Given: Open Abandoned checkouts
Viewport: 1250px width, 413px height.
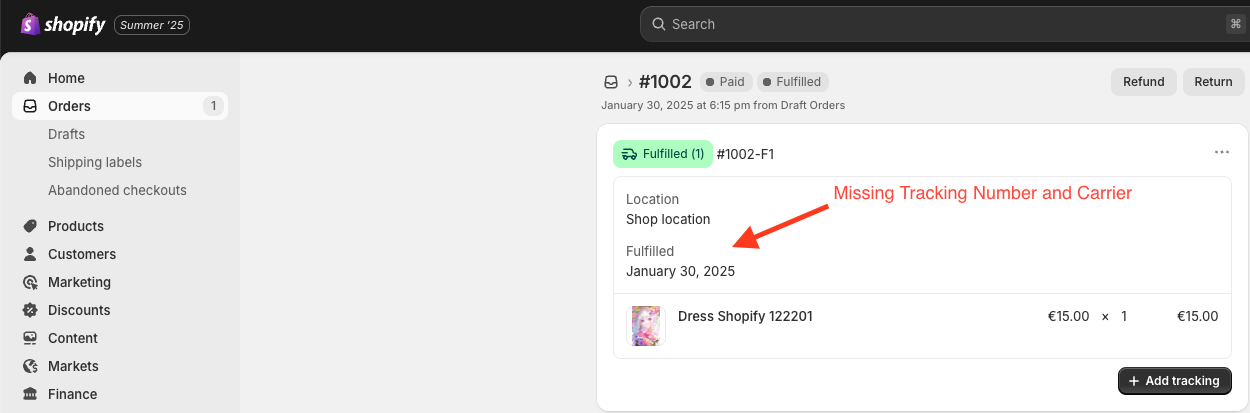Looking at the screenshot, I should tap(117, 190).
